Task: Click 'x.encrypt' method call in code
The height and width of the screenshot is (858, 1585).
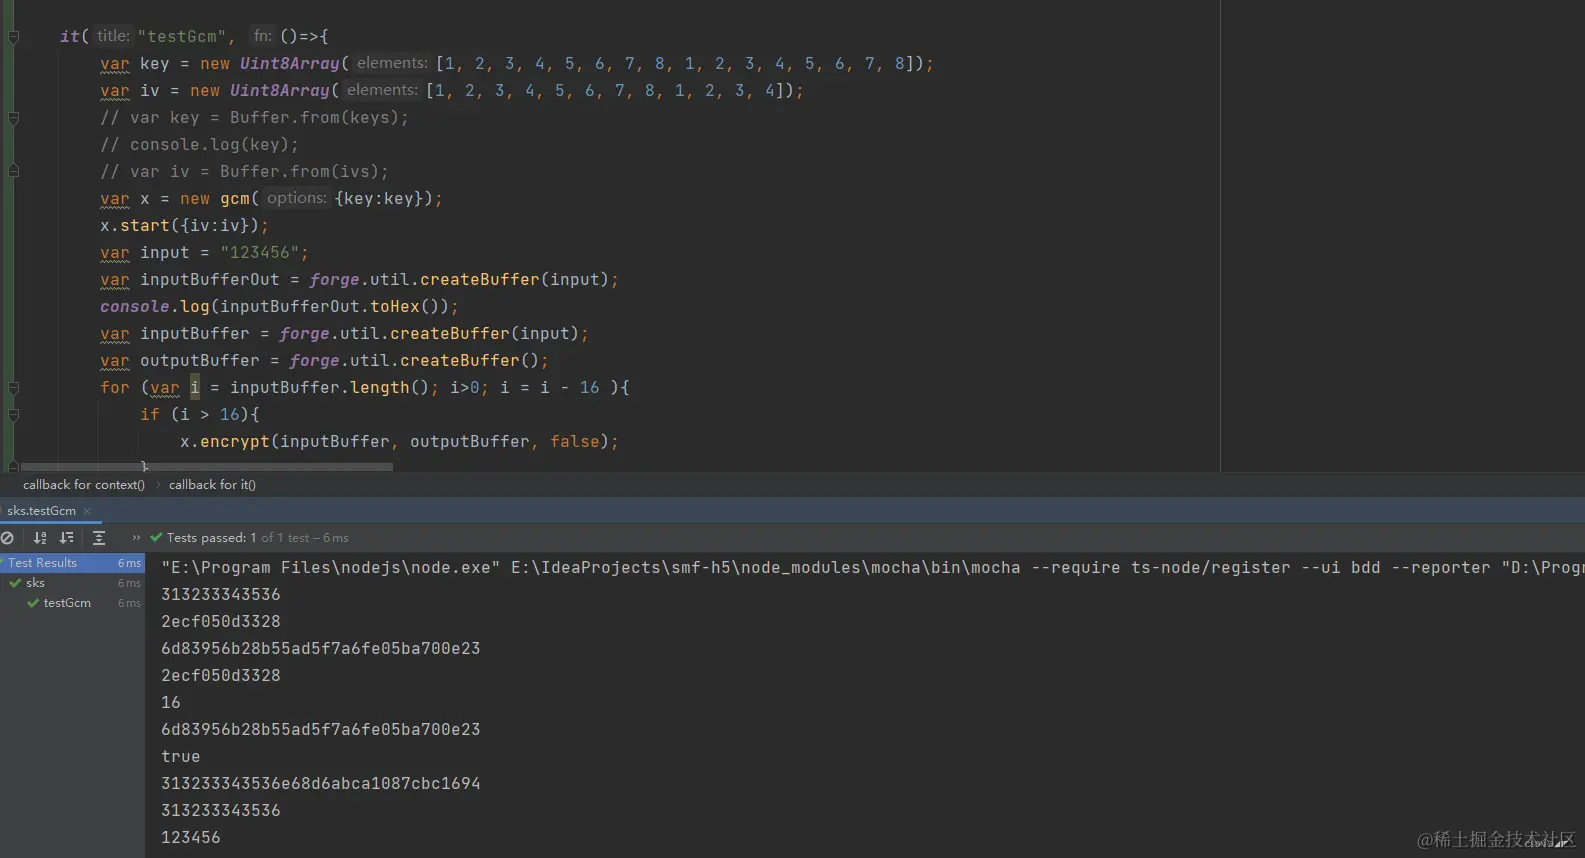Action: (x=225, y=442)
